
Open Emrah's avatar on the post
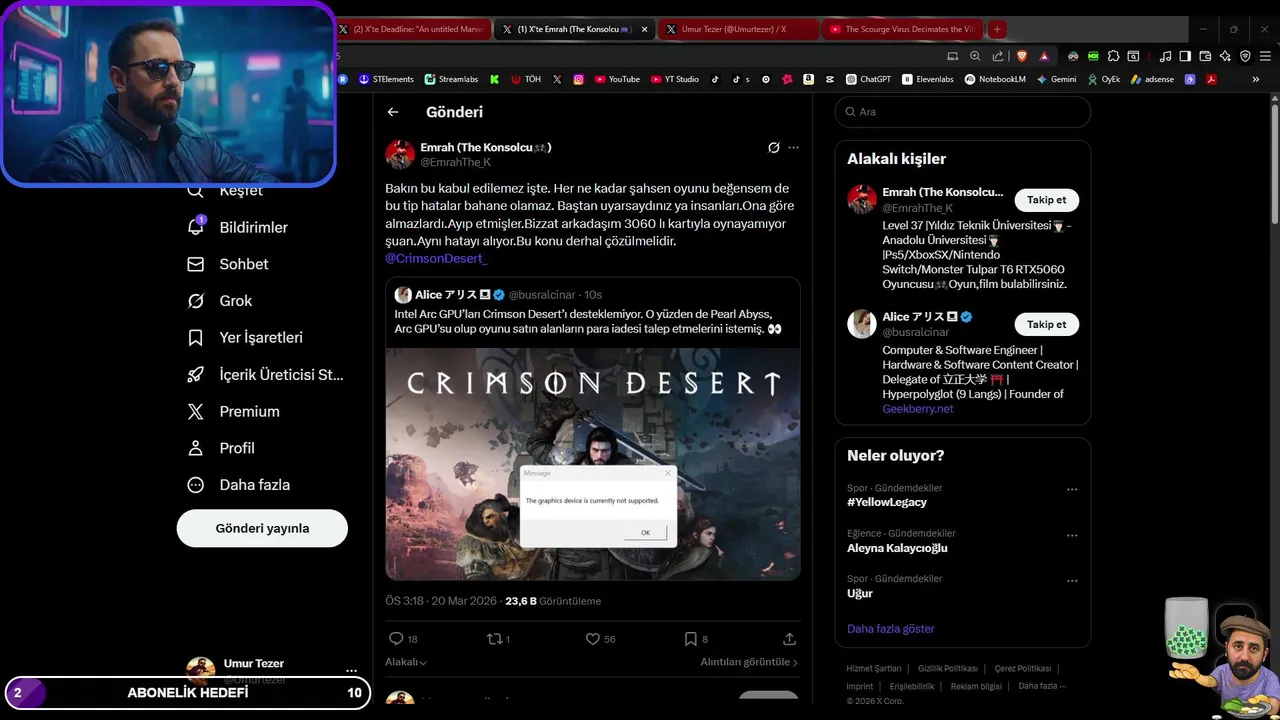400,154
